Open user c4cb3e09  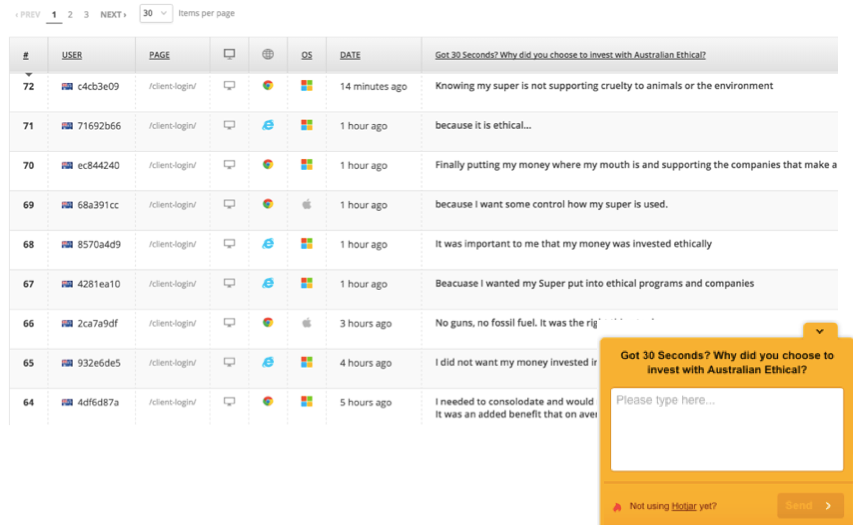(98, 86)
